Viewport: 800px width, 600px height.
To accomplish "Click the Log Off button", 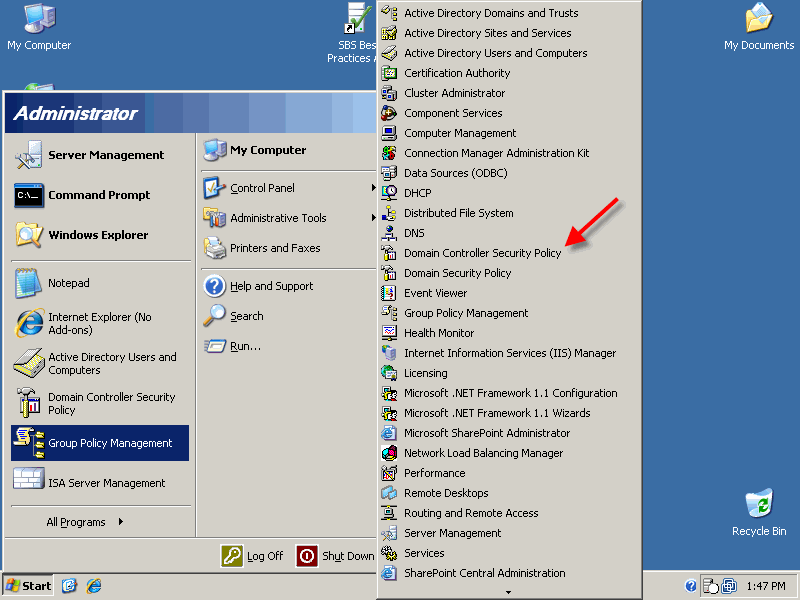I will [x=253, y=556].
